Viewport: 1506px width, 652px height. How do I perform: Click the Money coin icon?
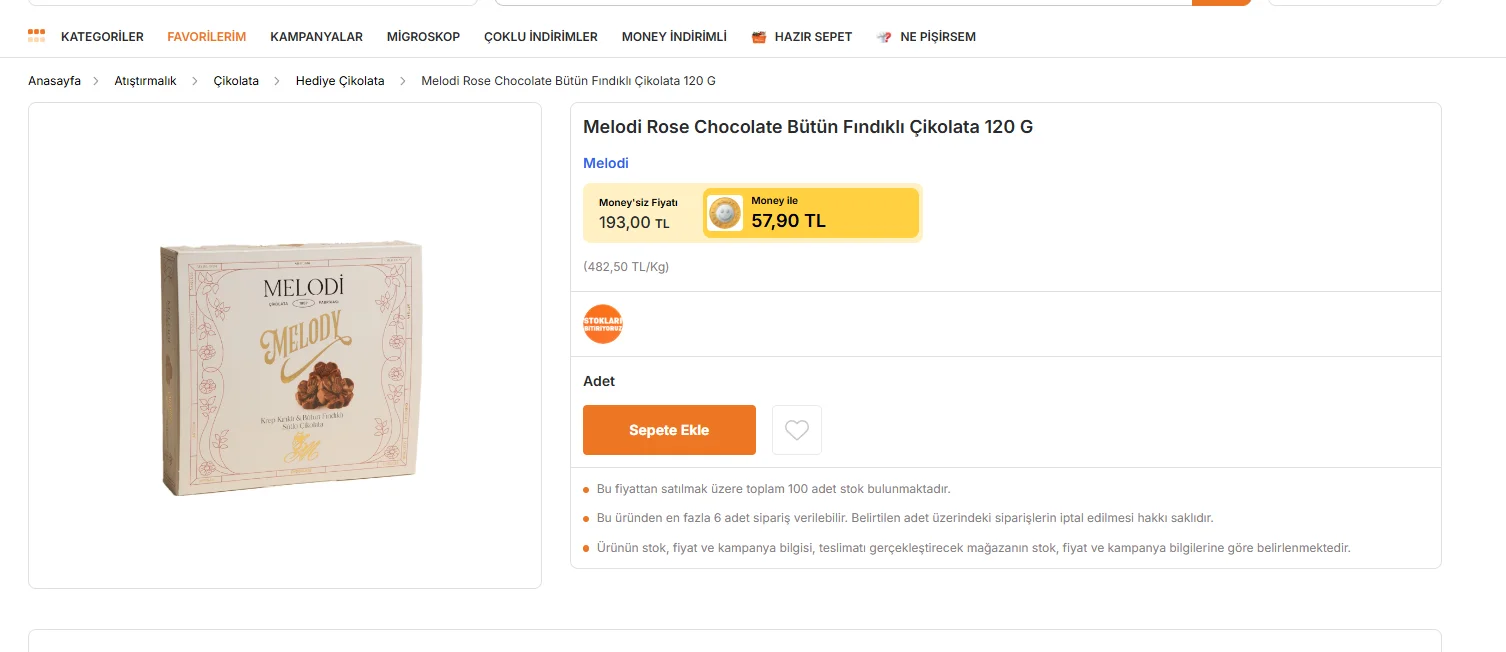(x=724, y=213)
